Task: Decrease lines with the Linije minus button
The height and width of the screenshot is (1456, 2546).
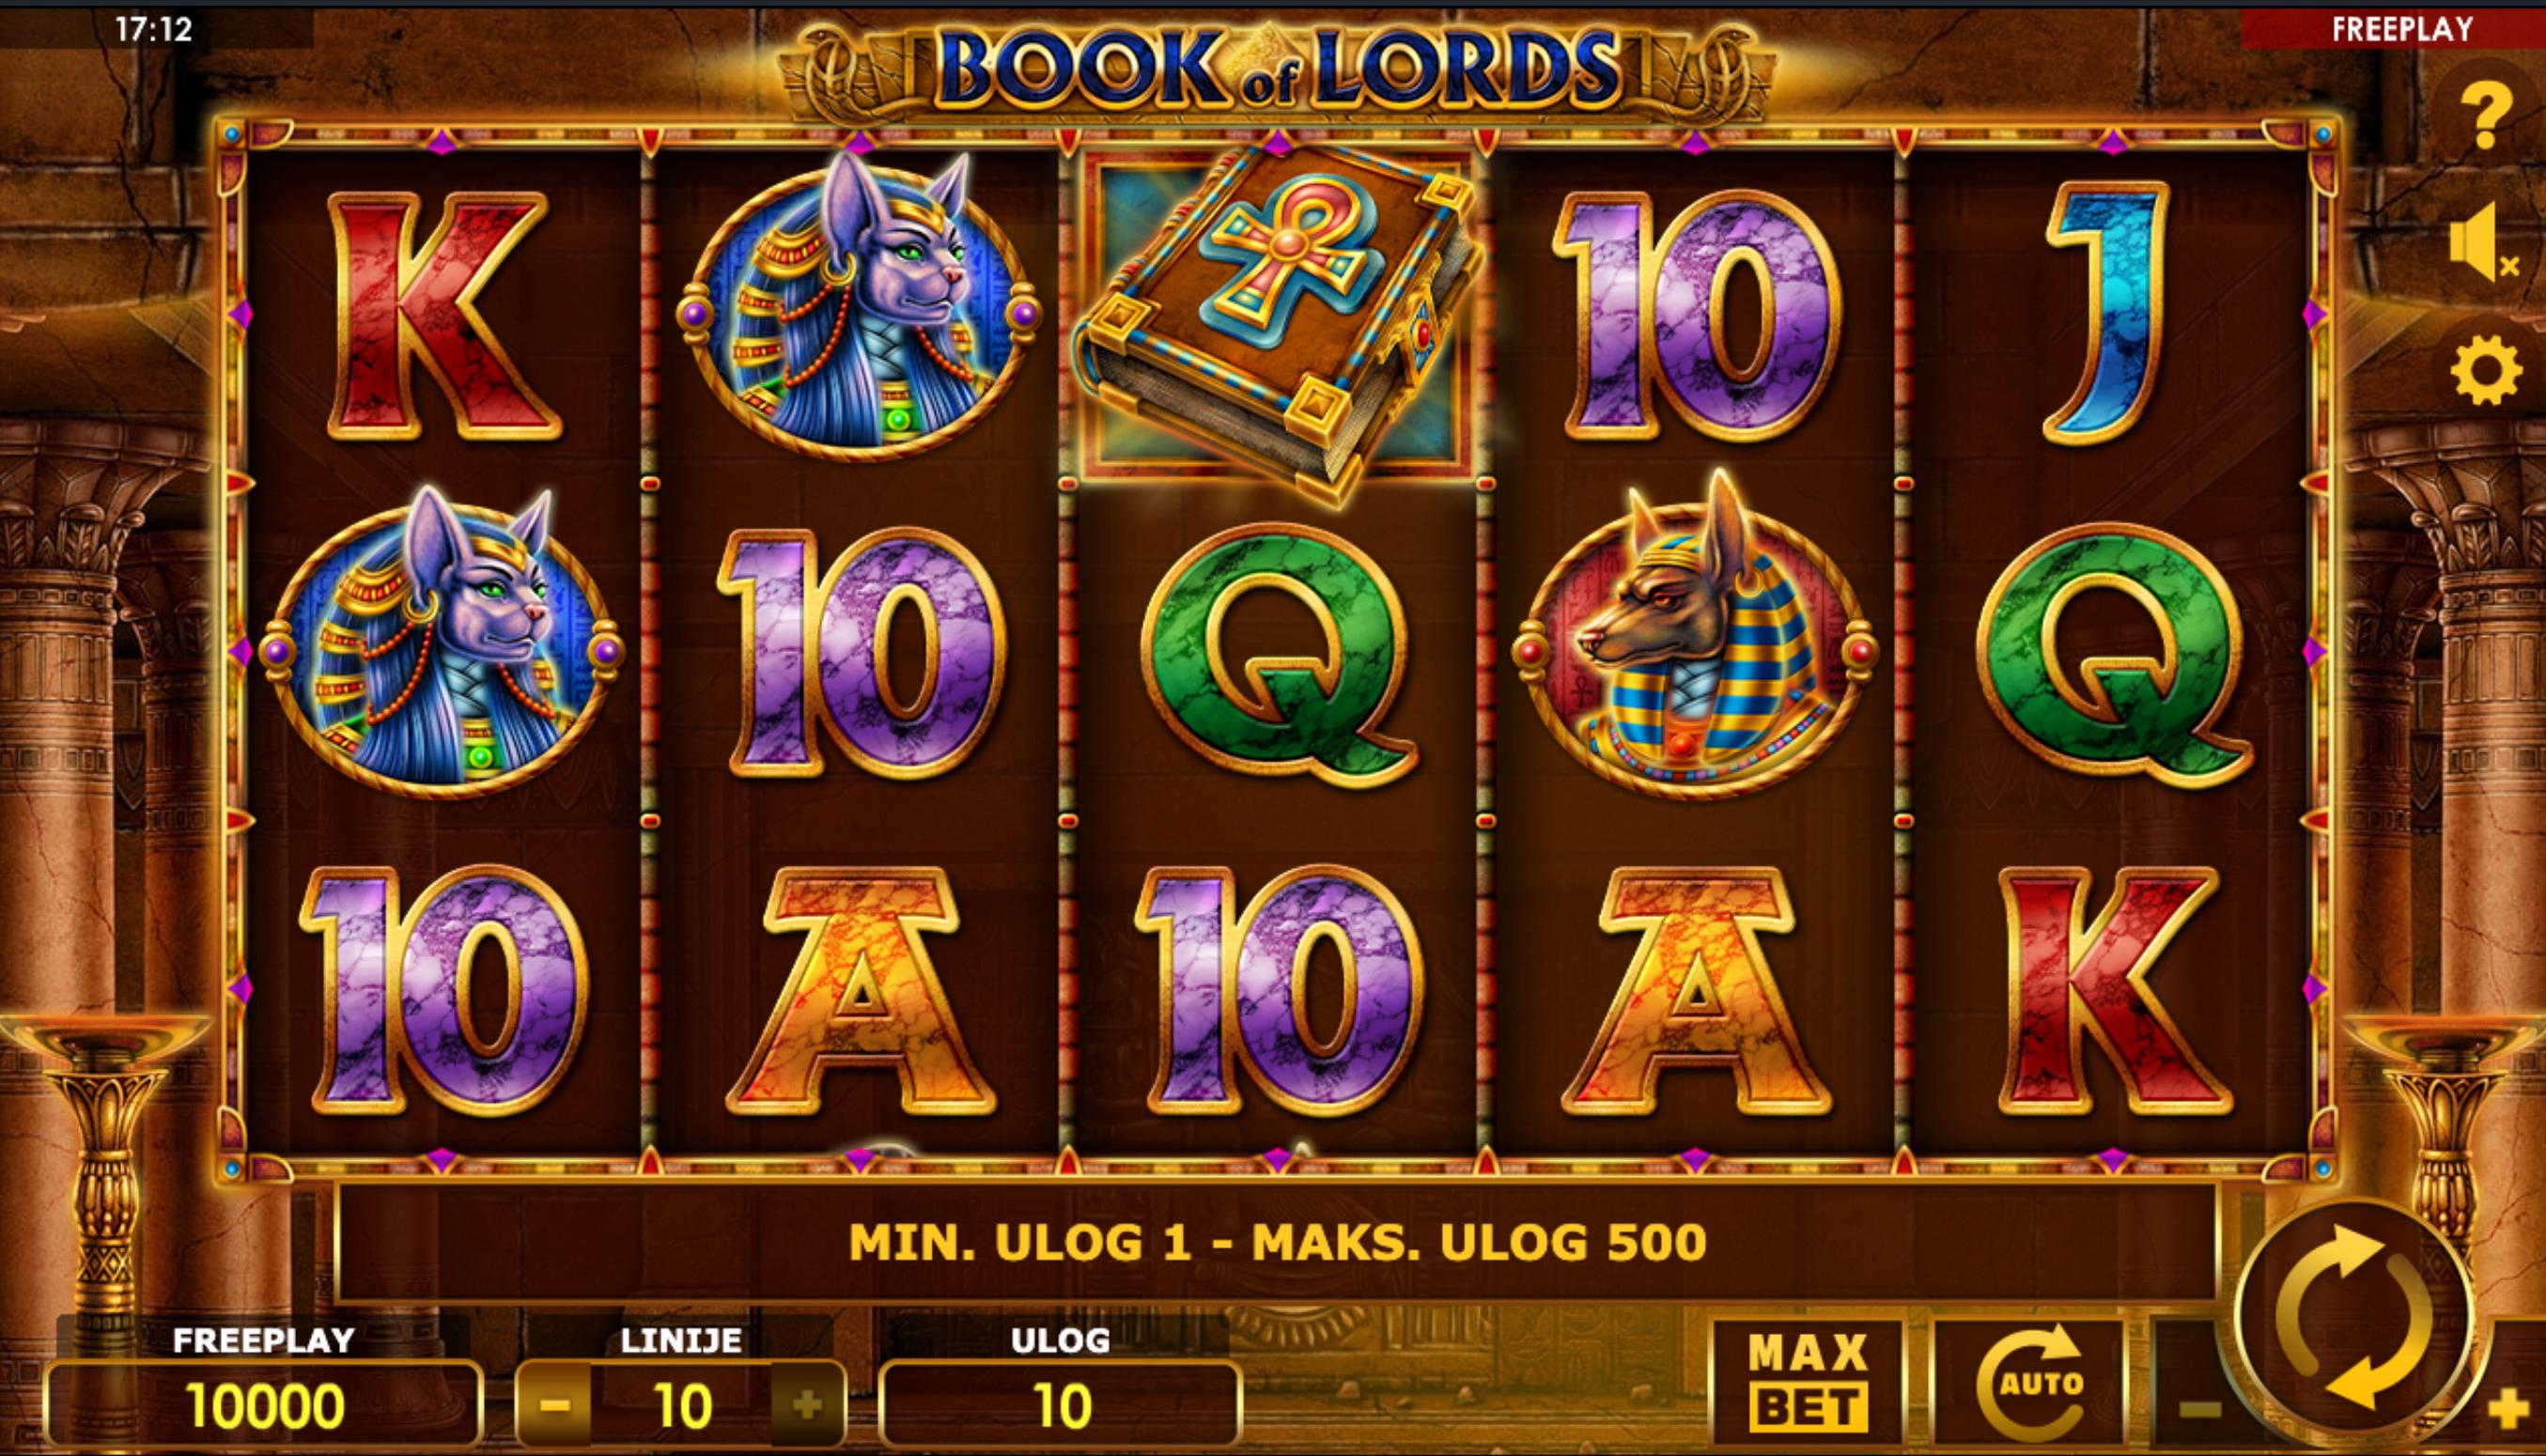Action: pyautogui.click(x=555, y=1405)
